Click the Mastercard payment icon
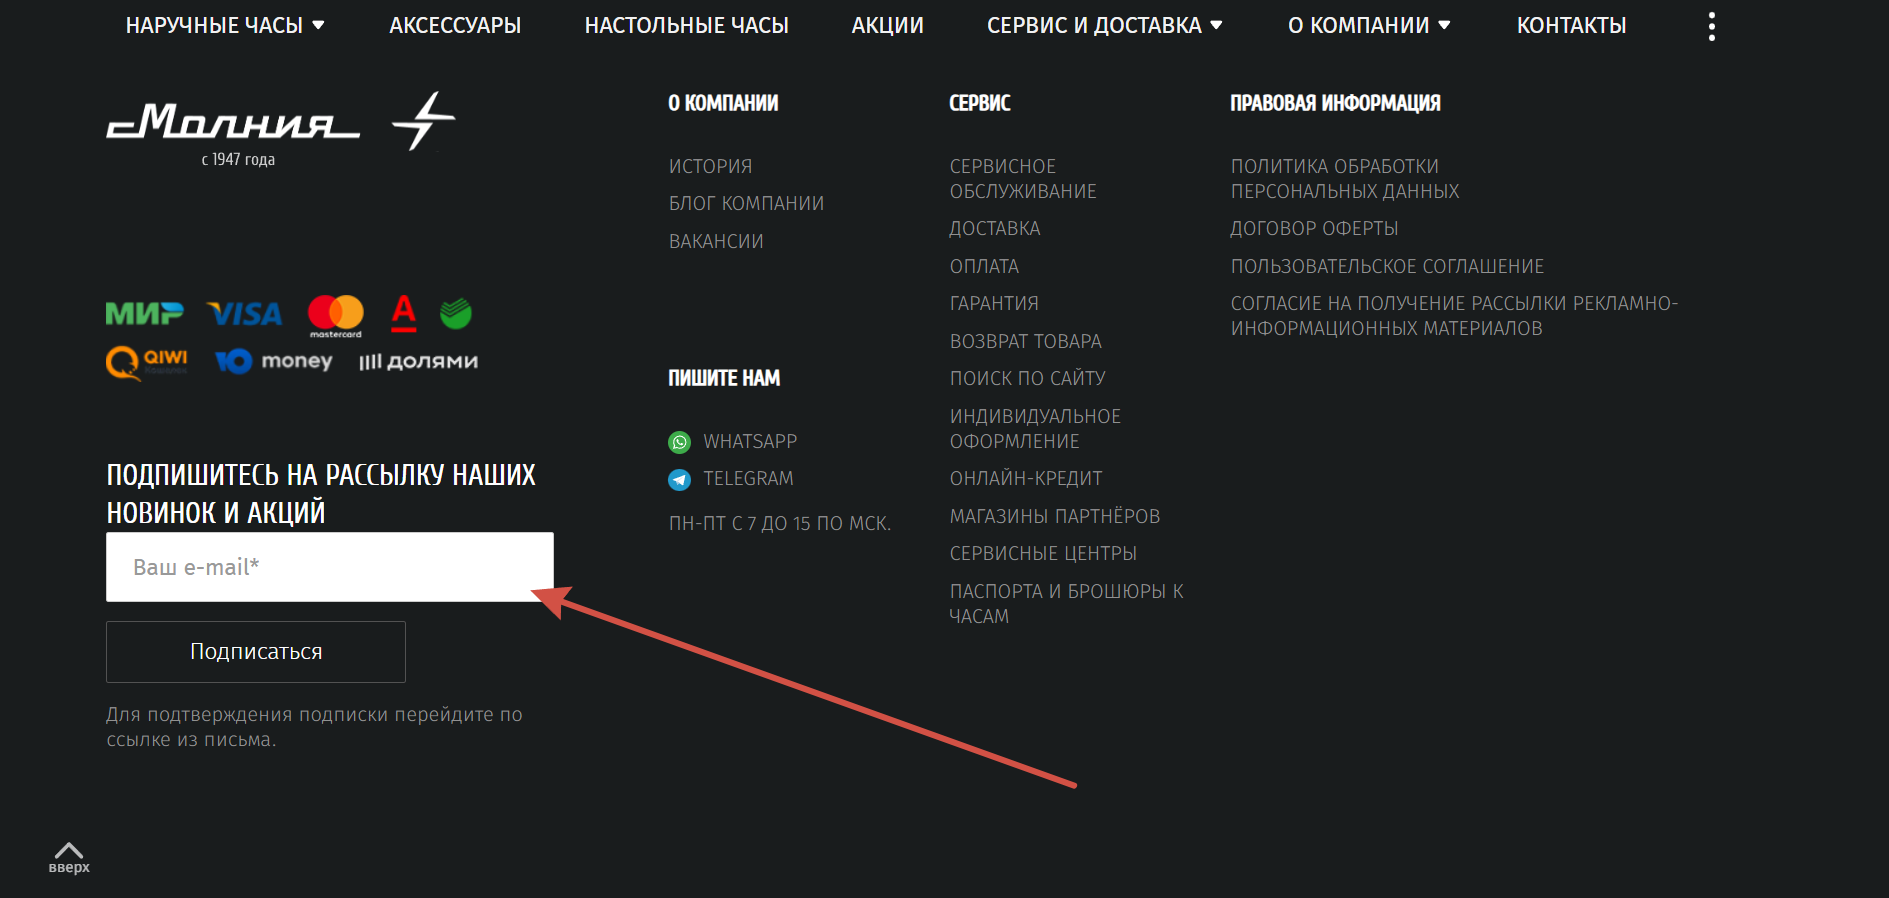The image size is (1889, 898). point(336,316)
